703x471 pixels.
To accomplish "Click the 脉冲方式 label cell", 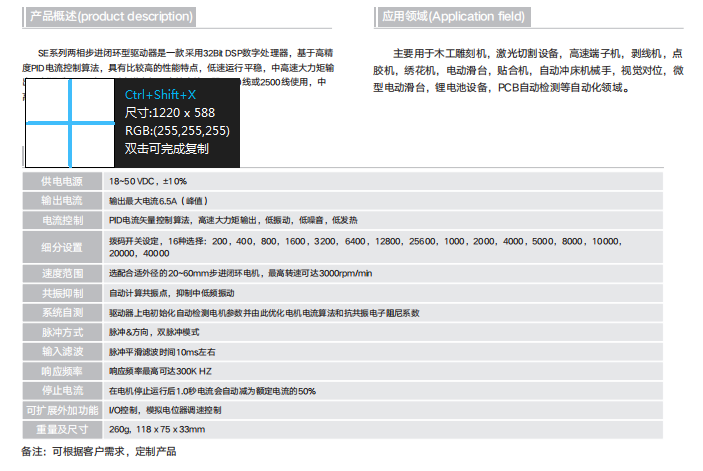I will (62, 332).
